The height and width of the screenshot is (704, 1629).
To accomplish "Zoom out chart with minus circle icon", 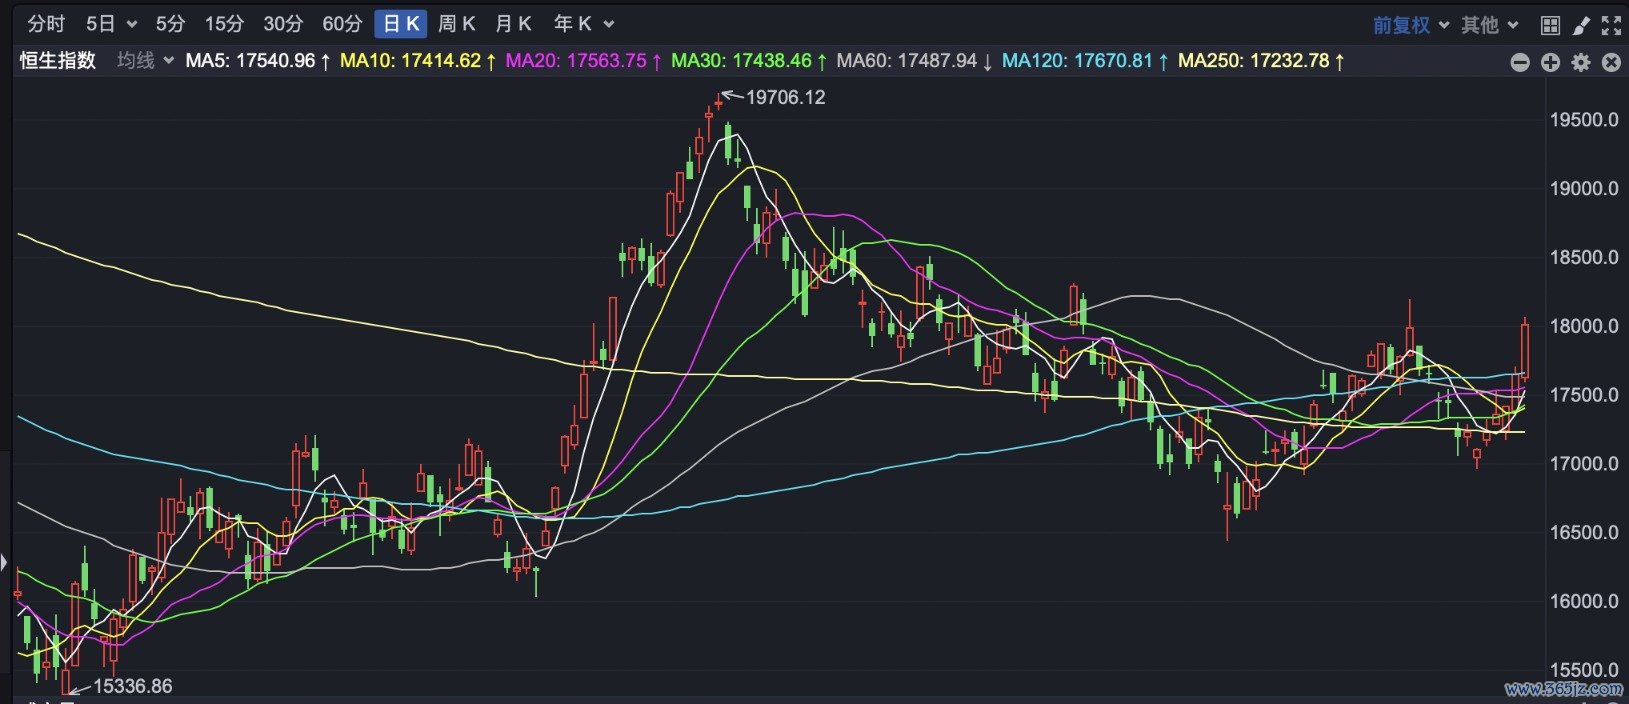I will pyautogui.click(x=1520, y=62).
